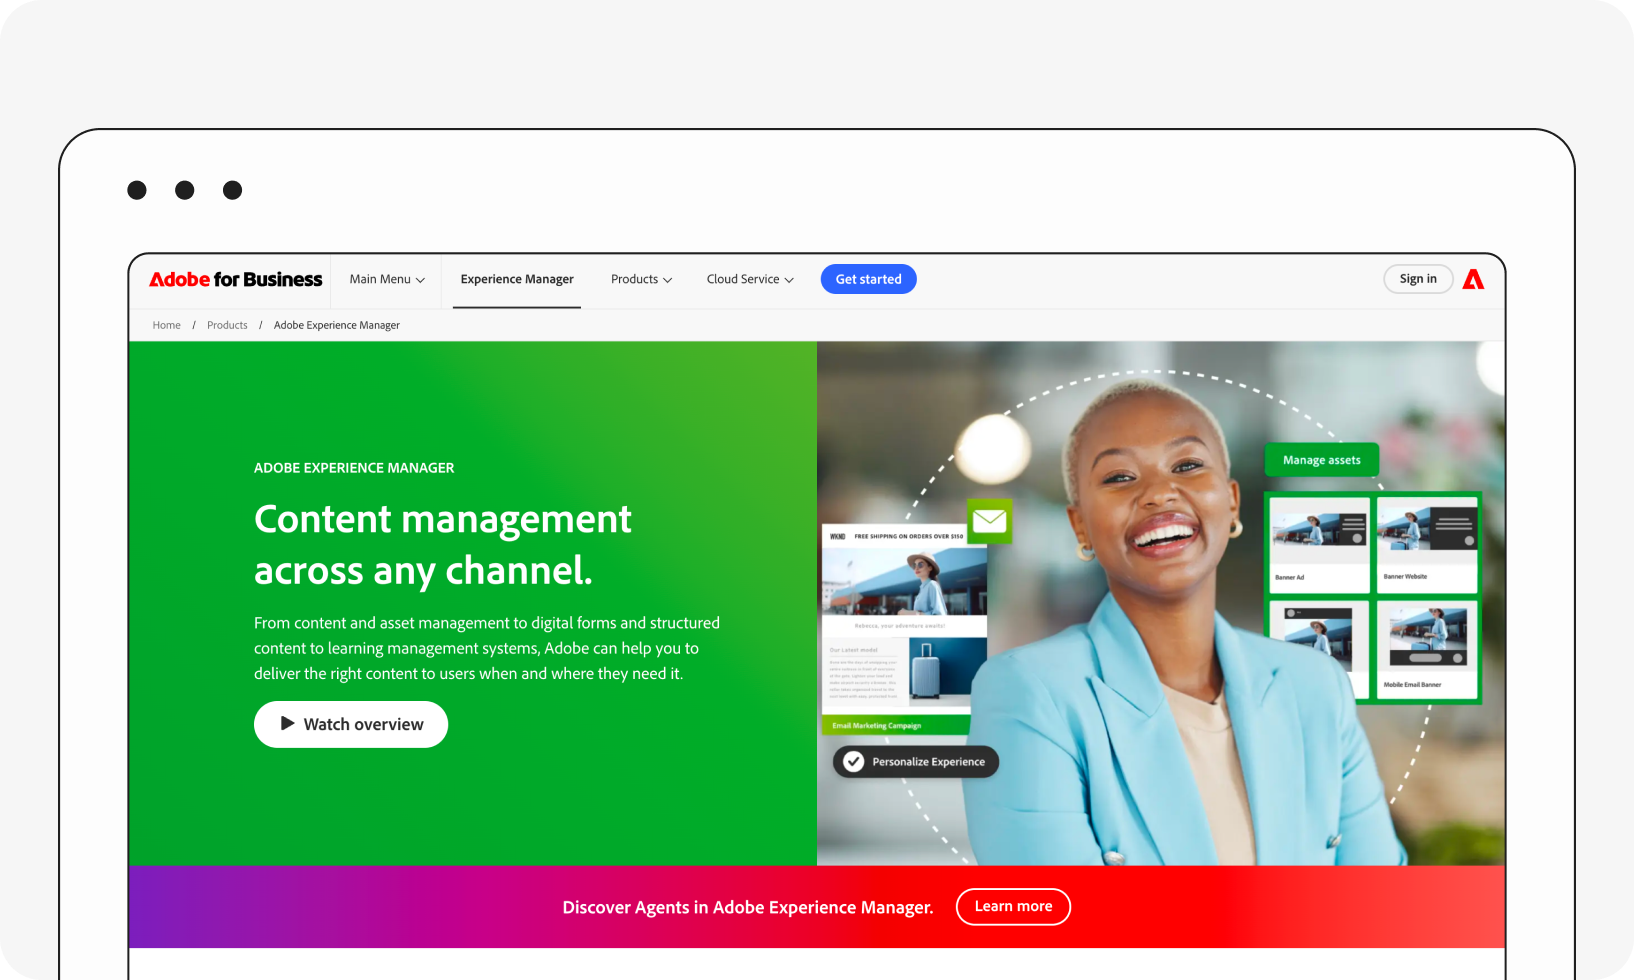Click the play triangle in Watch overview

coord(288,723)
